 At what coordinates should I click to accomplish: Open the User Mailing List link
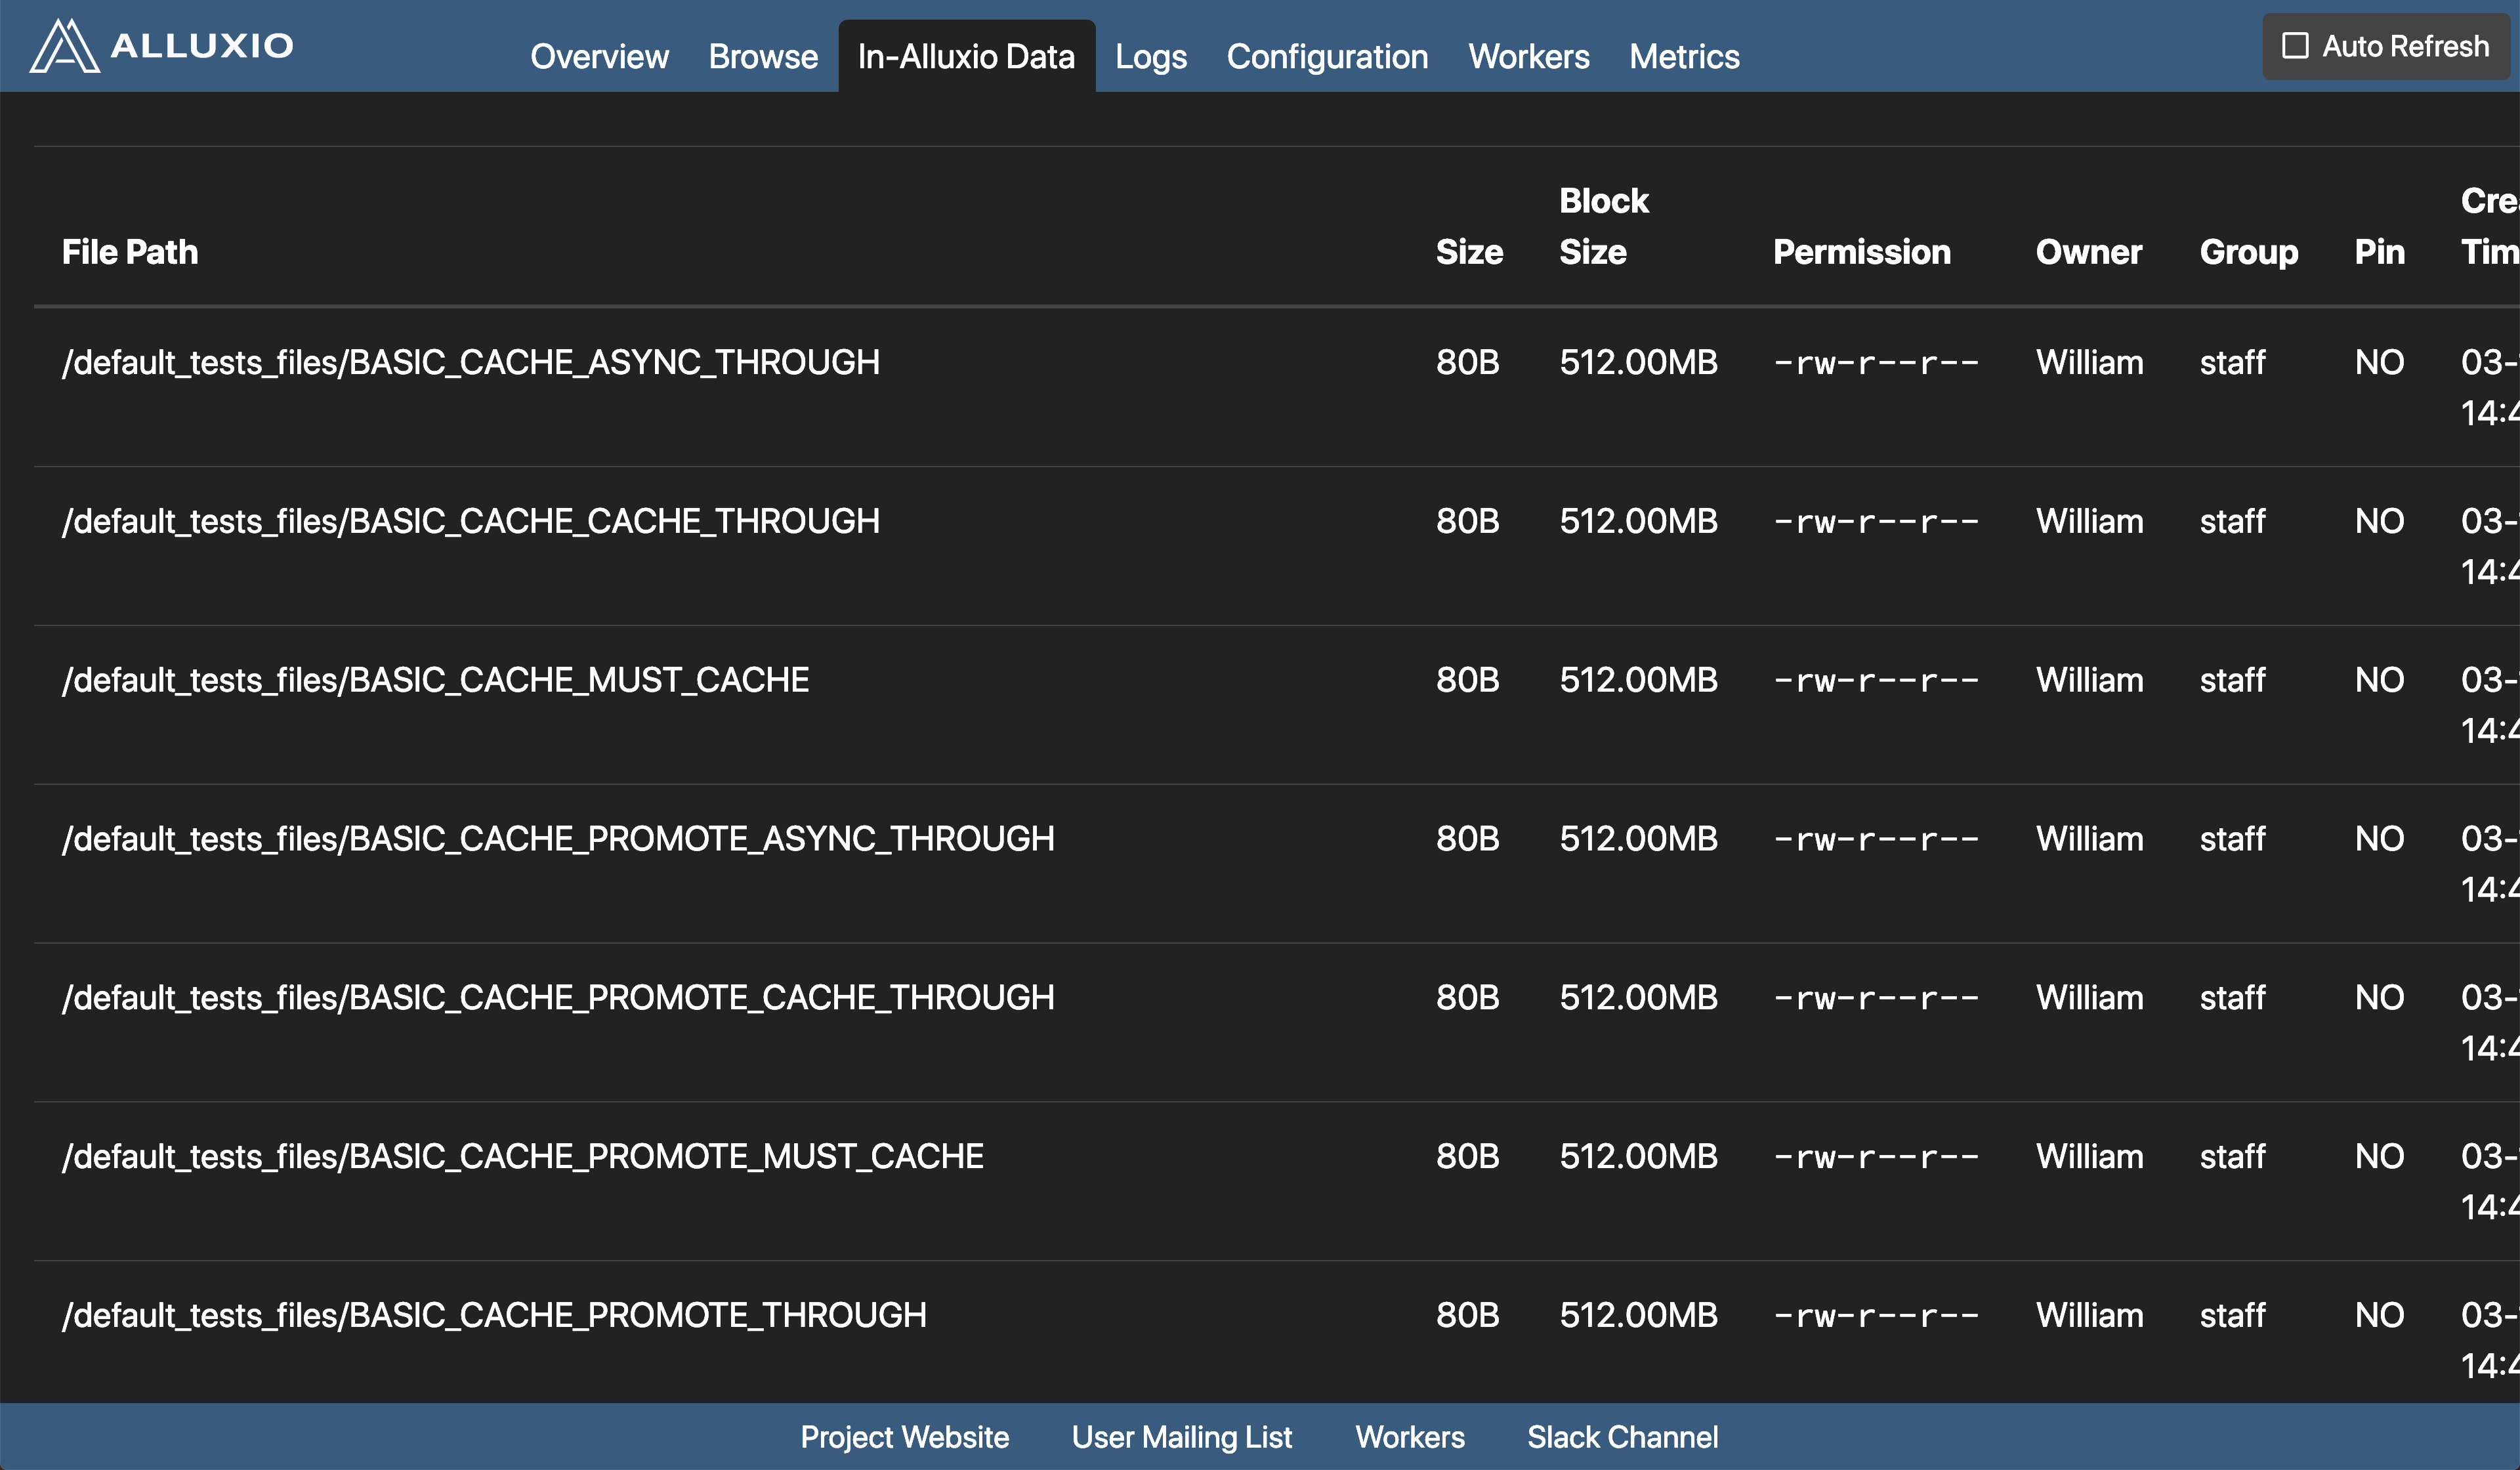(x=1181, y=1437)
